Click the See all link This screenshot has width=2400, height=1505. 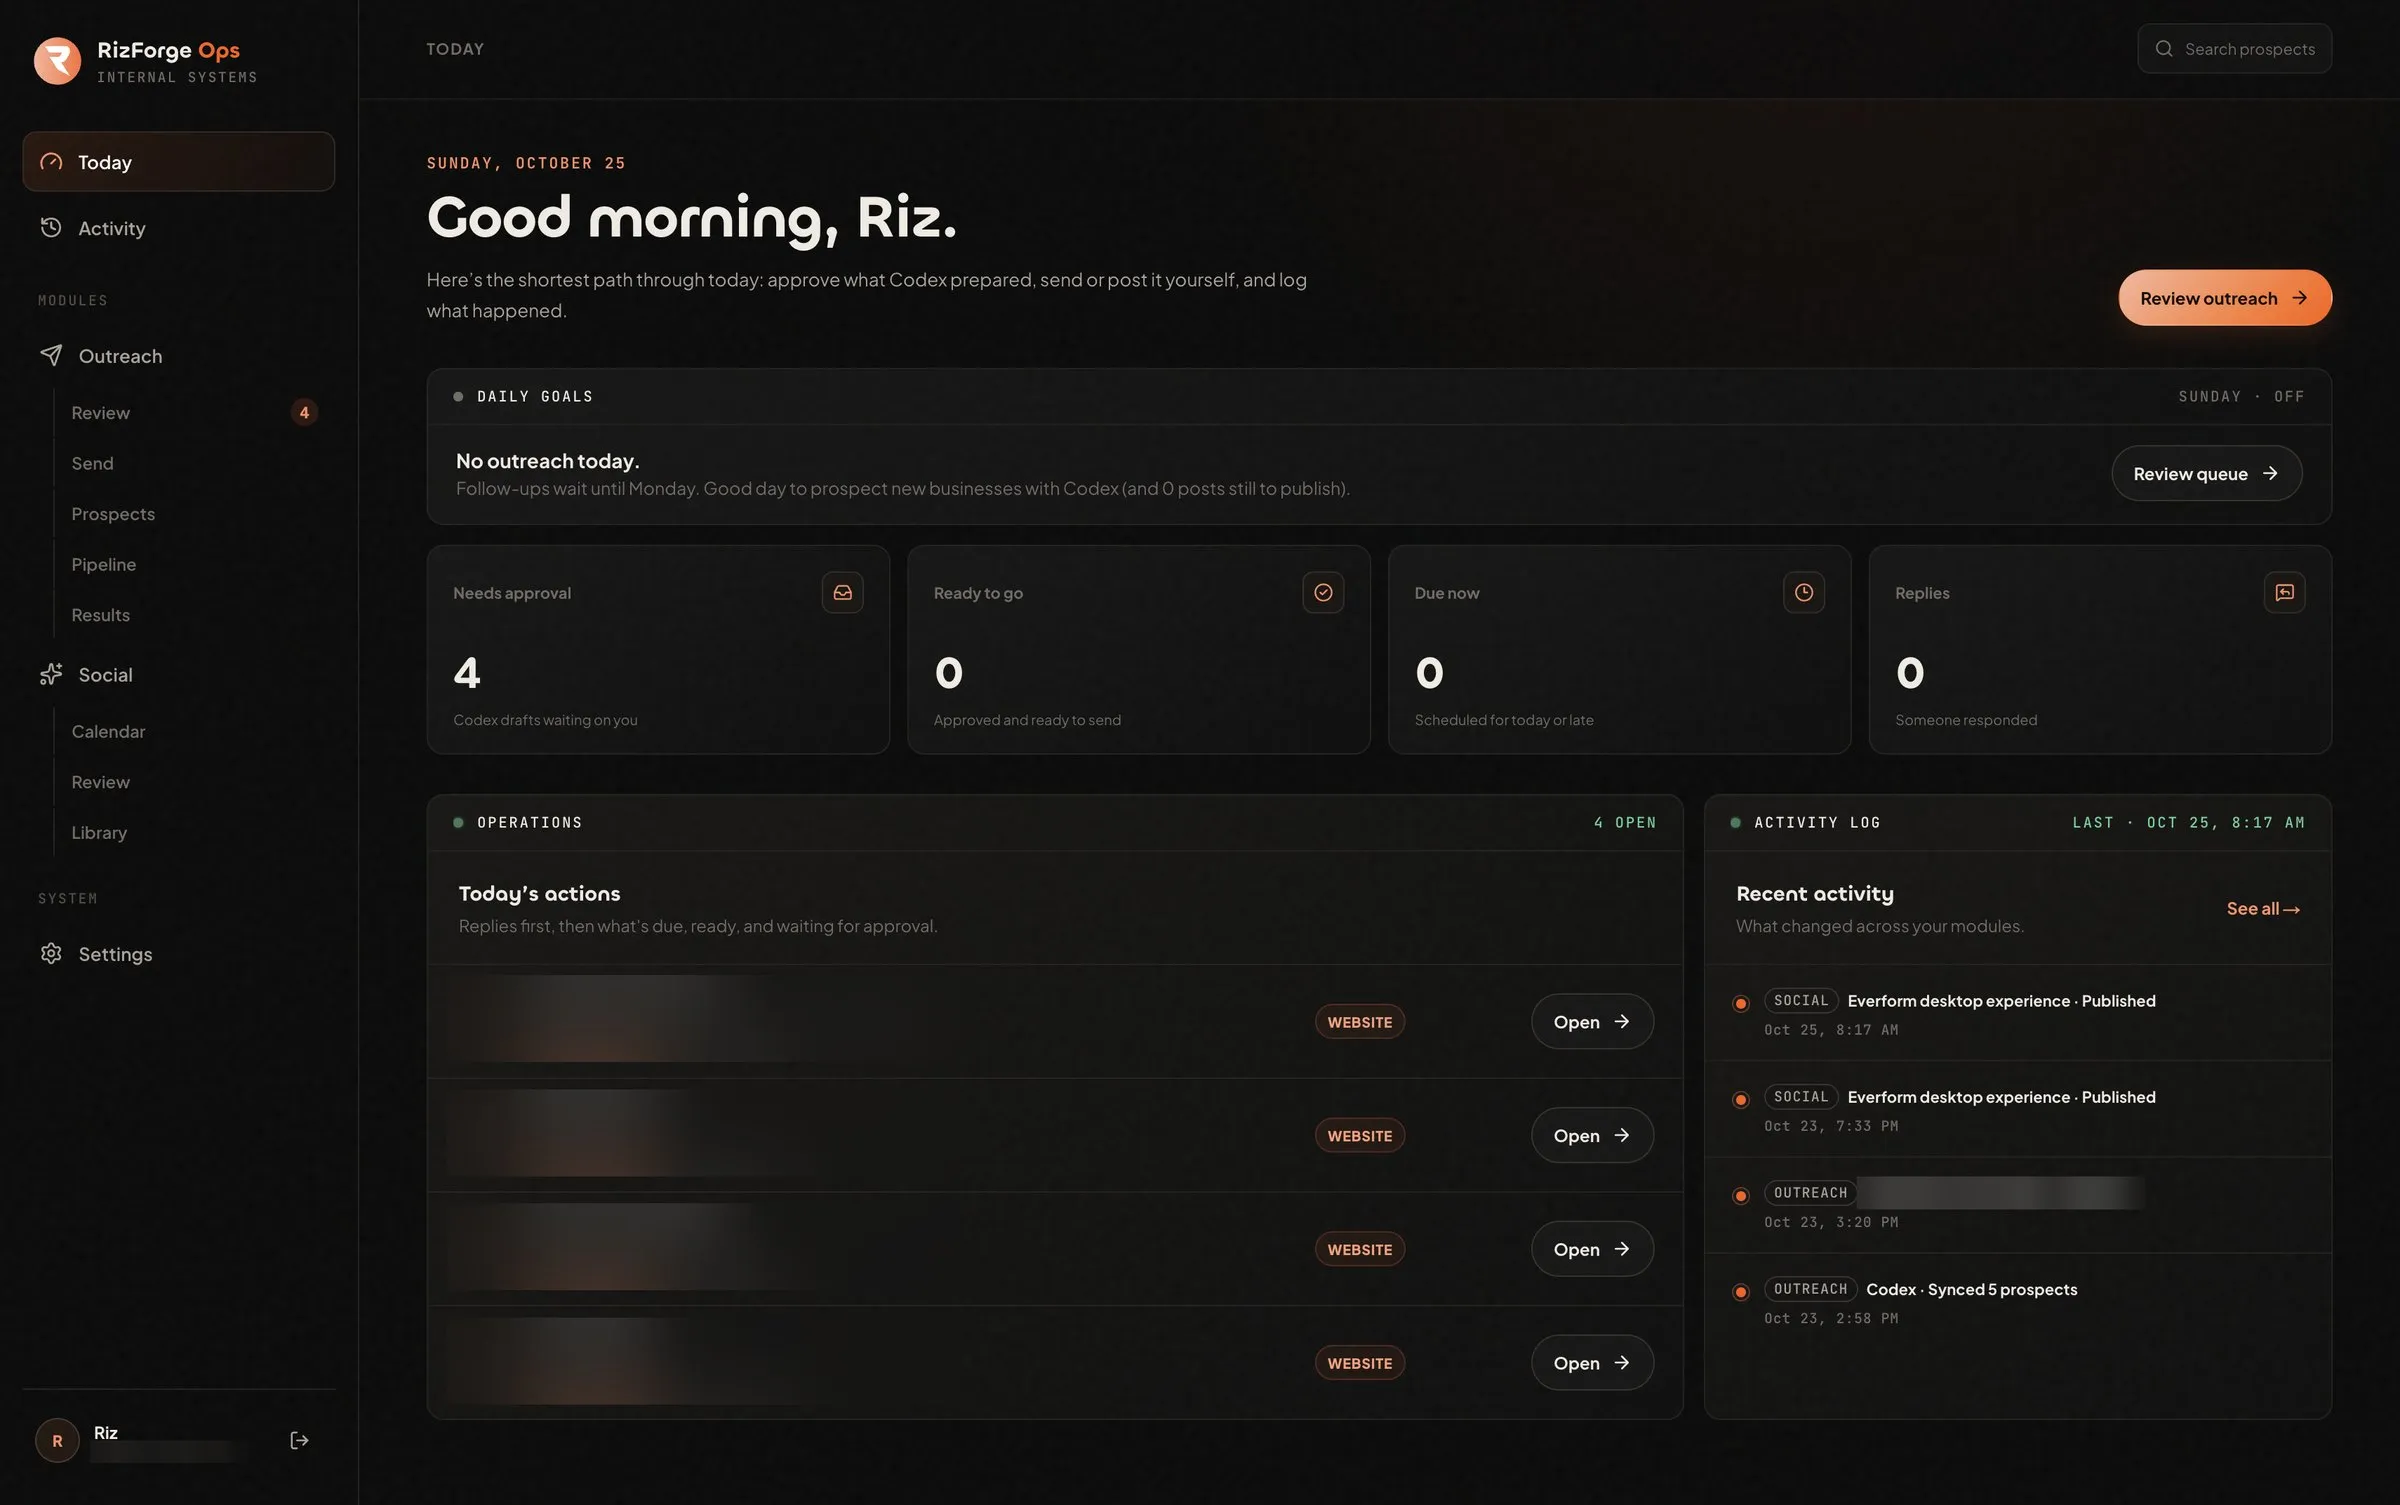[x=2263, y=909]
